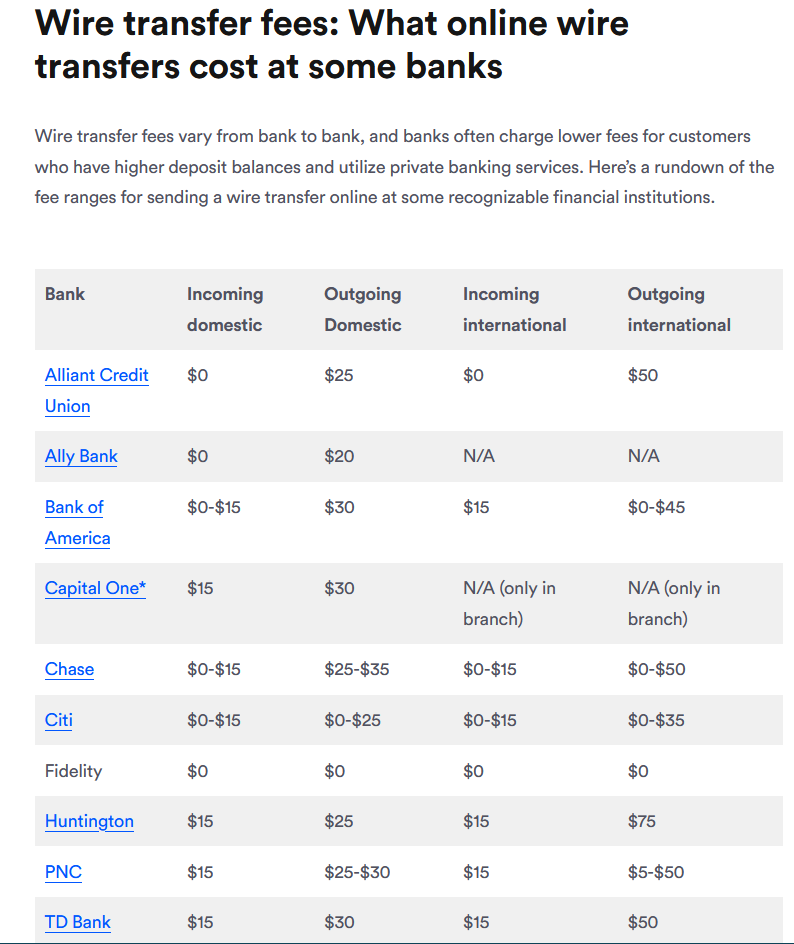Open the Huntington link
Image resolution: width=794 pixels, height=944 pixels.
tap(89, 821)
